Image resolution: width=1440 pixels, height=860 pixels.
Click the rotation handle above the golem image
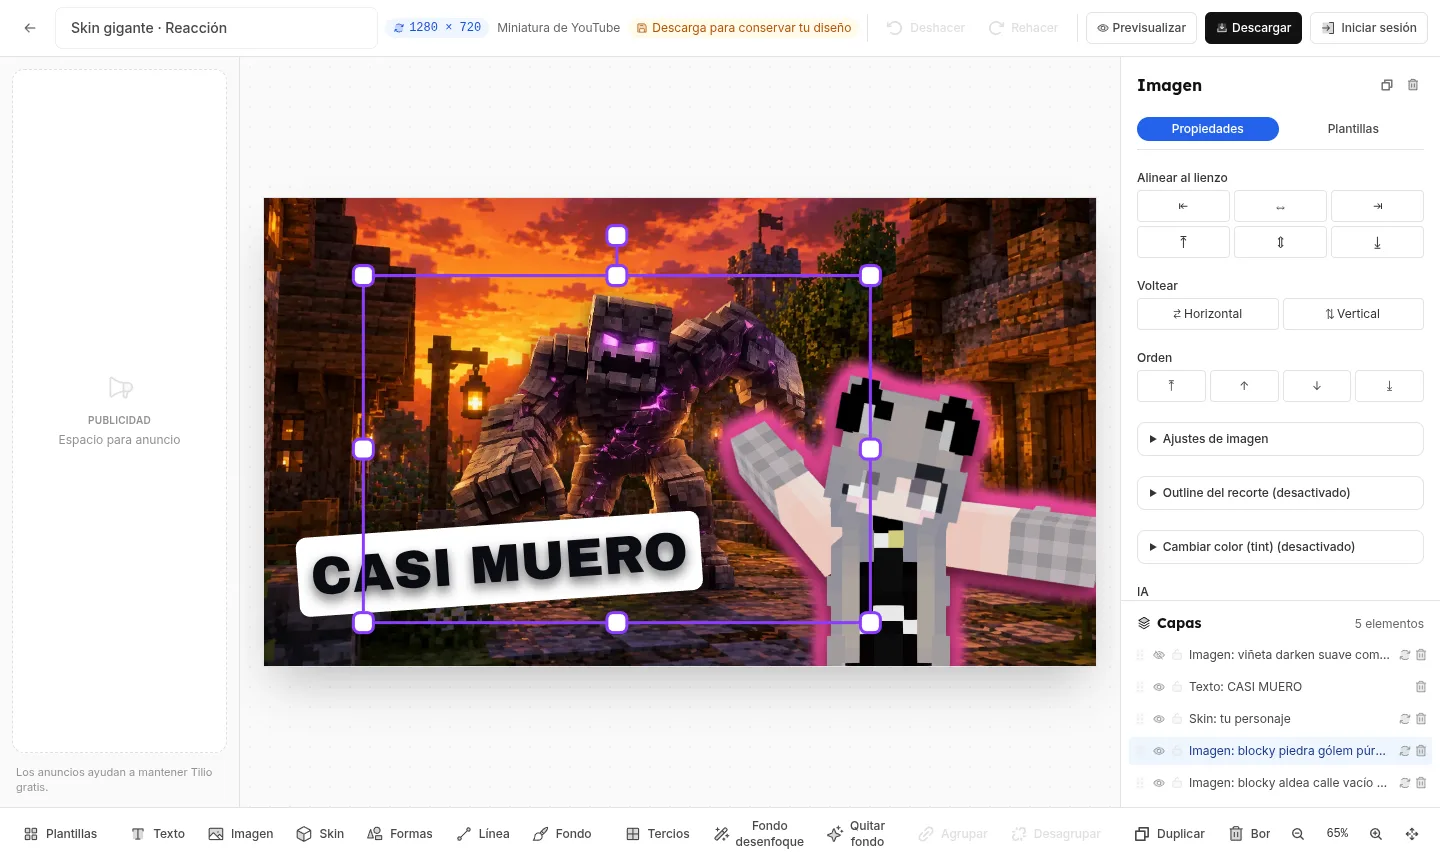tap(617, 235)
